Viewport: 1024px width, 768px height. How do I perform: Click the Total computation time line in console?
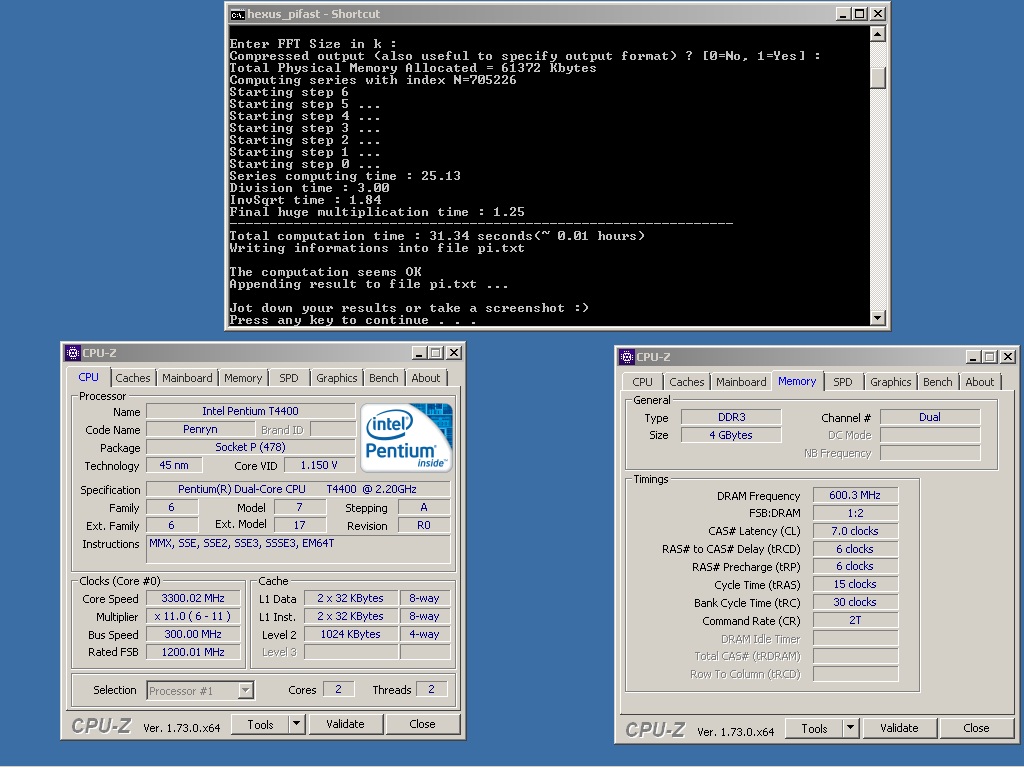[x=437, y=236]
